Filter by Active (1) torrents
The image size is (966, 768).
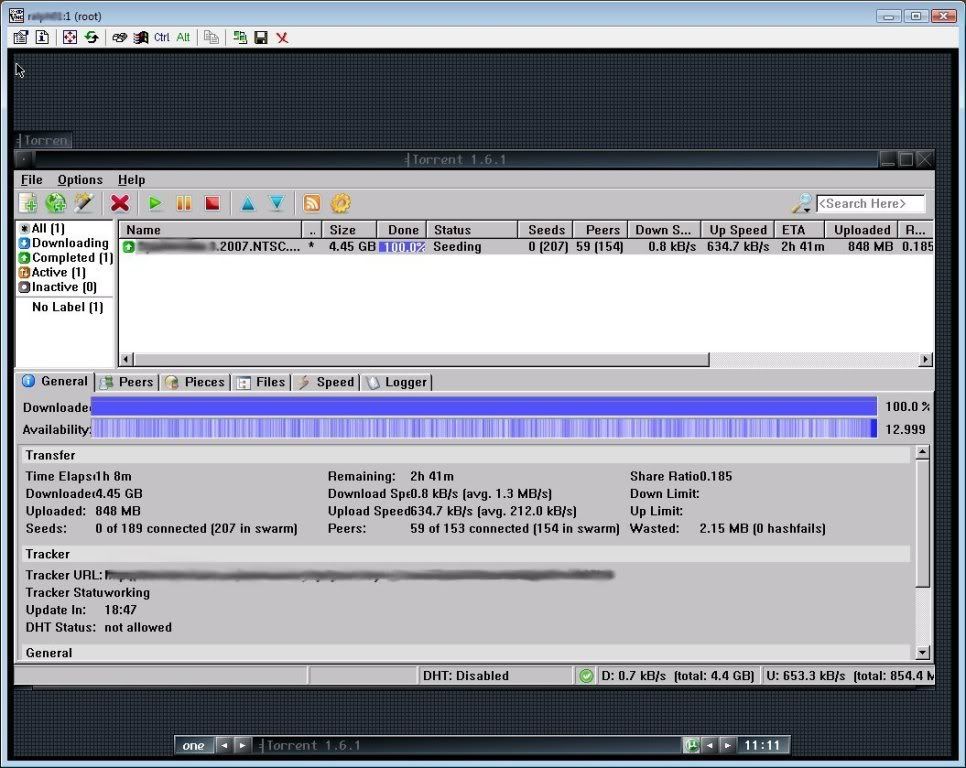(x=52, y=272)
